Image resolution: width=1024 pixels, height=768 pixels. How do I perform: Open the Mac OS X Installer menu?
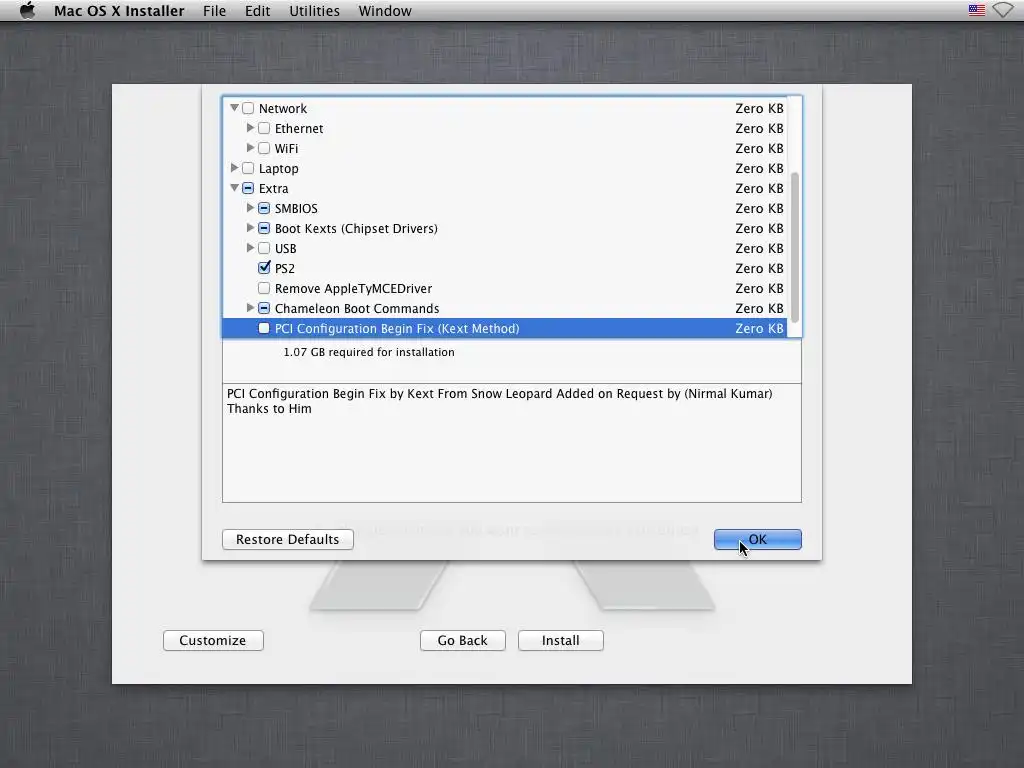(119, 11)
